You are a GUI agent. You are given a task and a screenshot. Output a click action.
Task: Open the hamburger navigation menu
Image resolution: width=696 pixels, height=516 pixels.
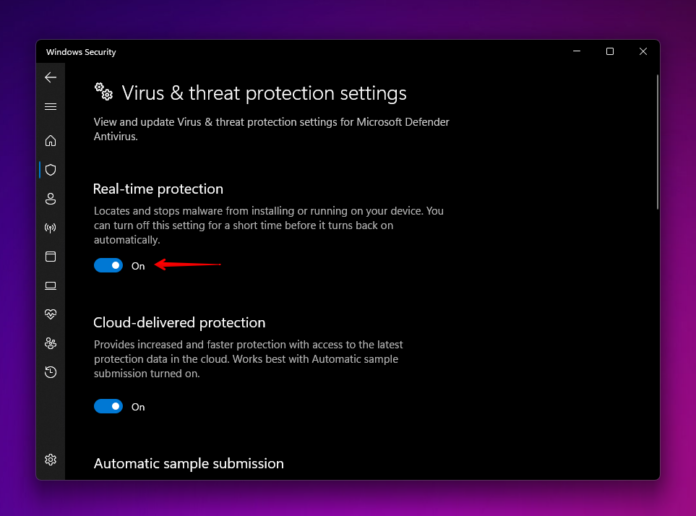pos(51,106)
